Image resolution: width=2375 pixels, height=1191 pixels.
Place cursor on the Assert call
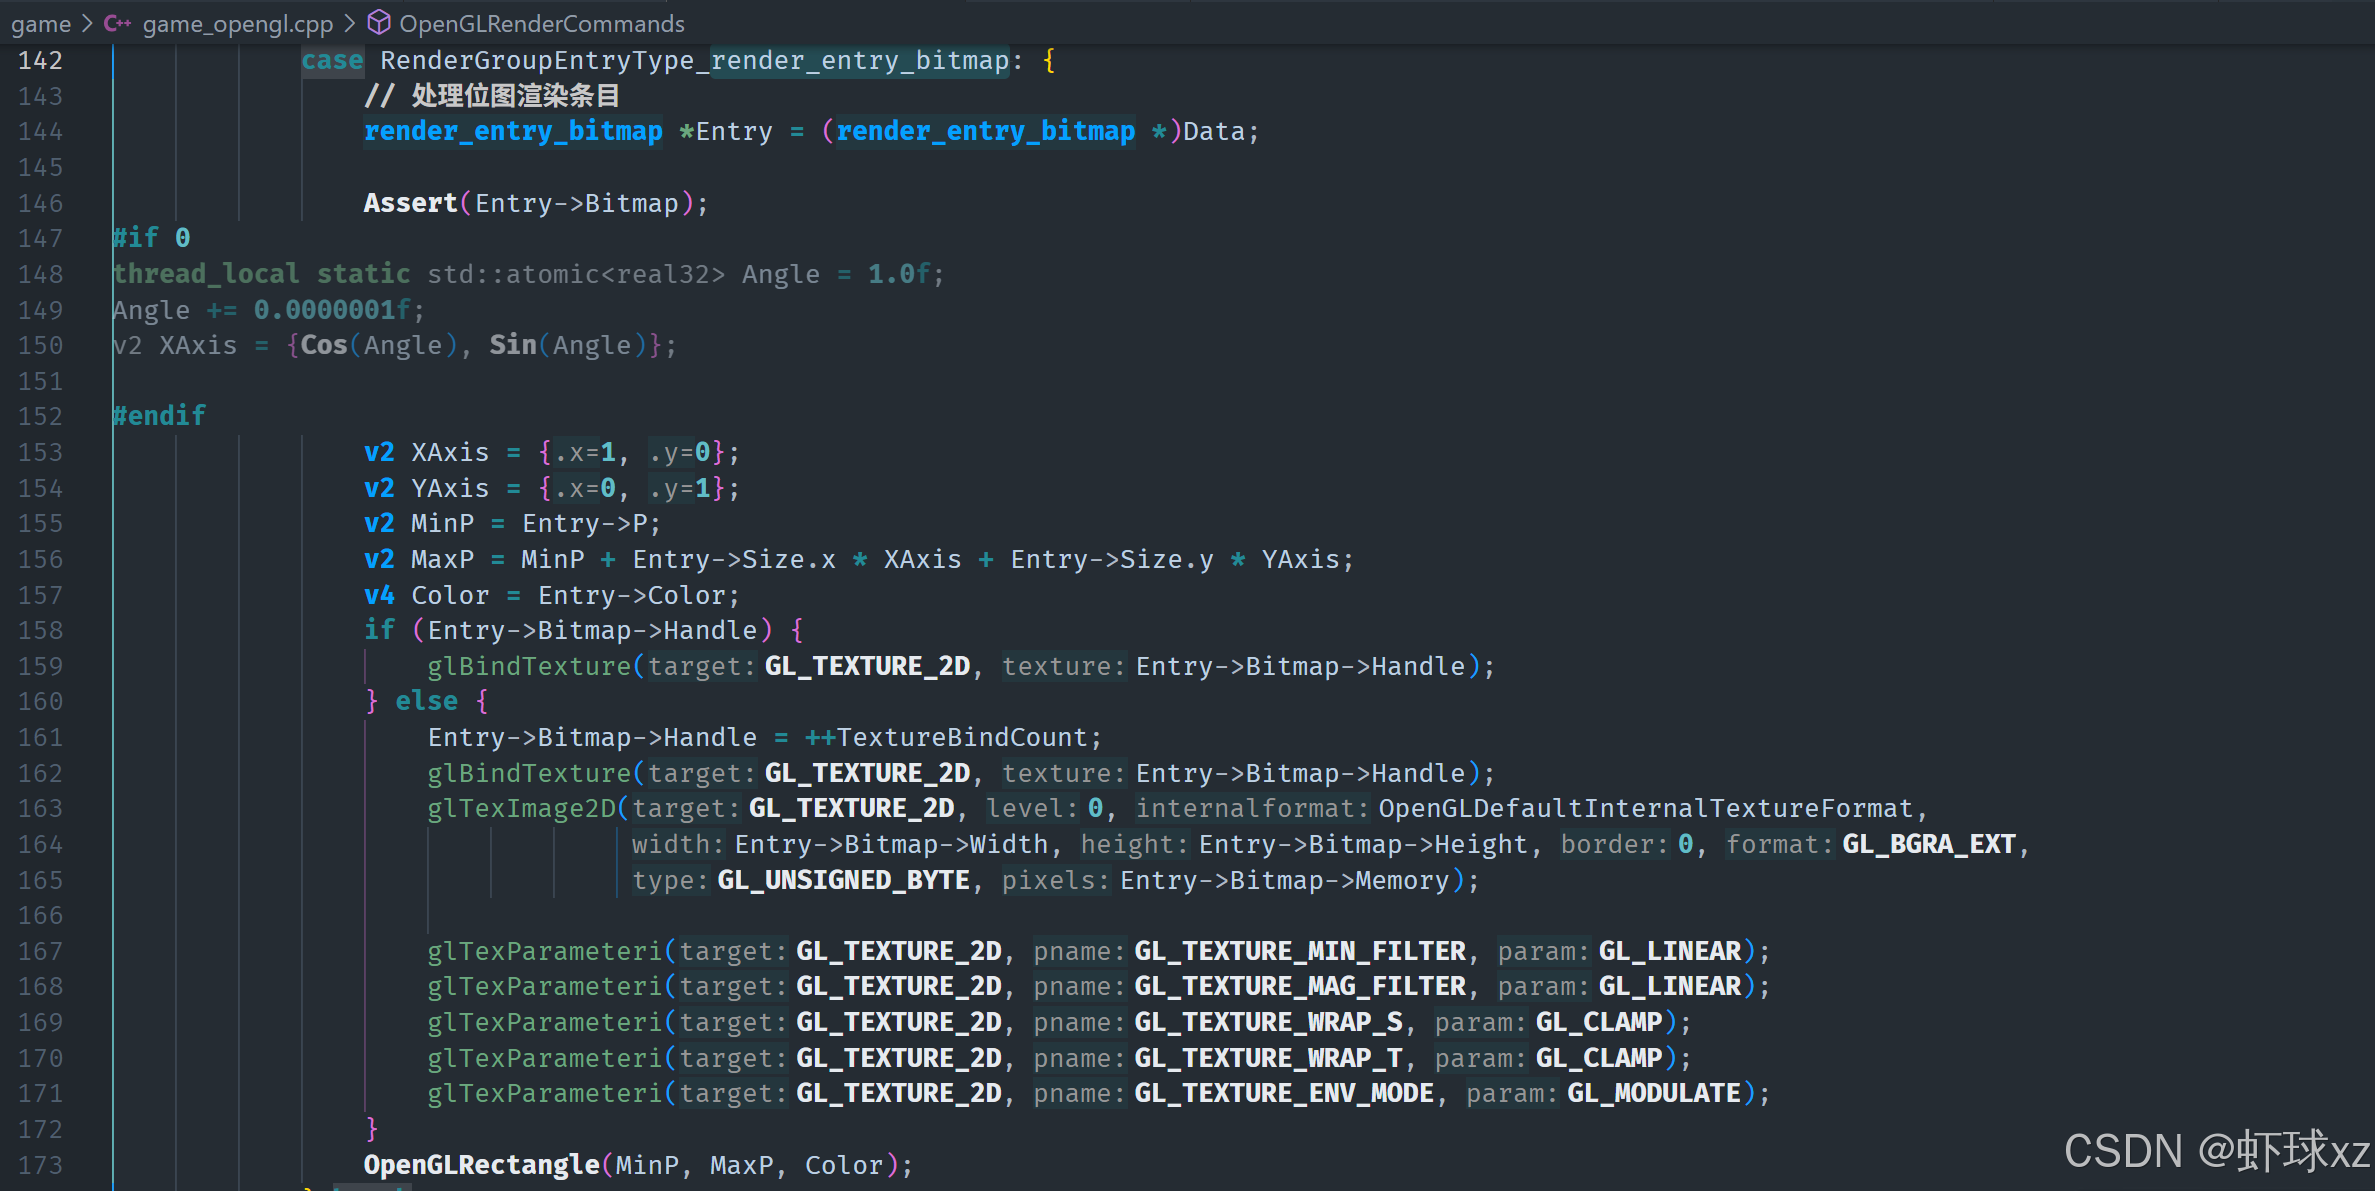coord(410,203)
